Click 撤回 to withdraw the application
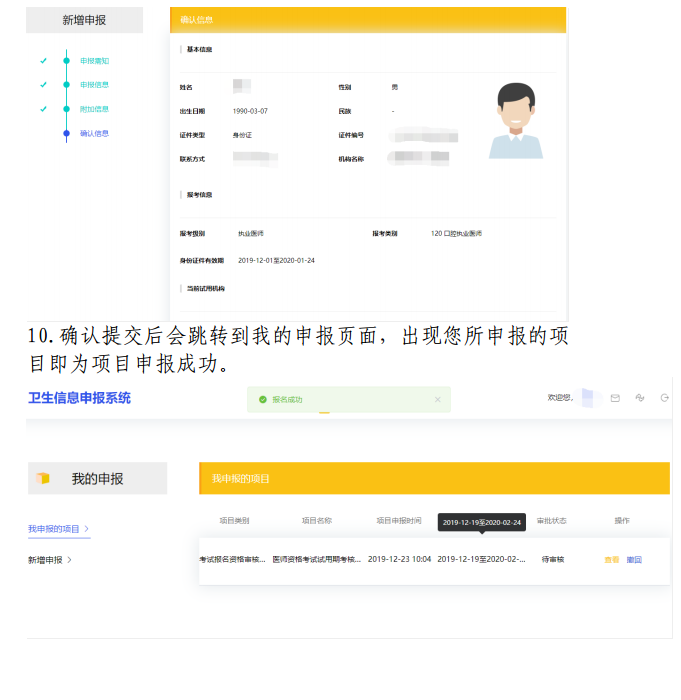 pyautogui.click(x=634, y=559)
